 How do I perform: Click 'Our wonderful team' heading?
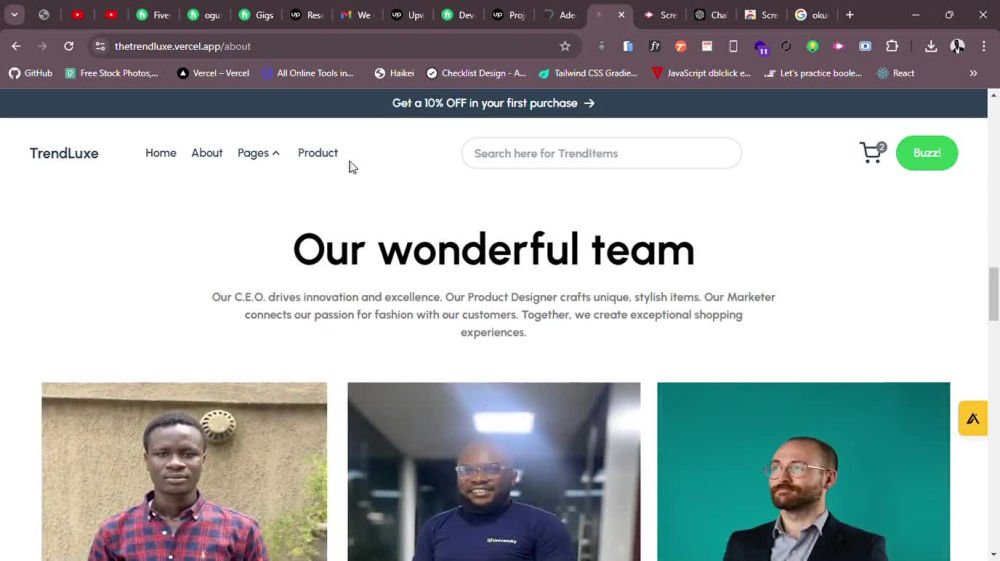pyautogui.click(x=494, y=249)
